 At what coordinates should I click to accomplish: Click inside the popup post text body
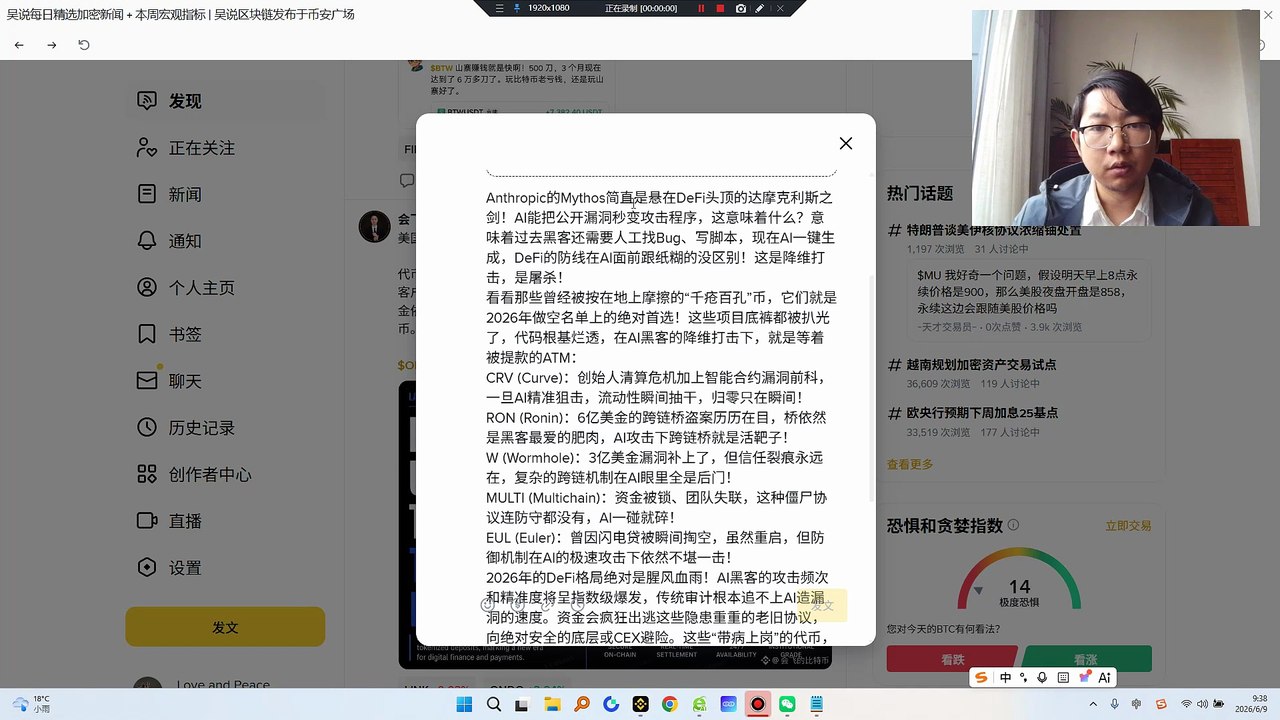[x=661, y=417]
